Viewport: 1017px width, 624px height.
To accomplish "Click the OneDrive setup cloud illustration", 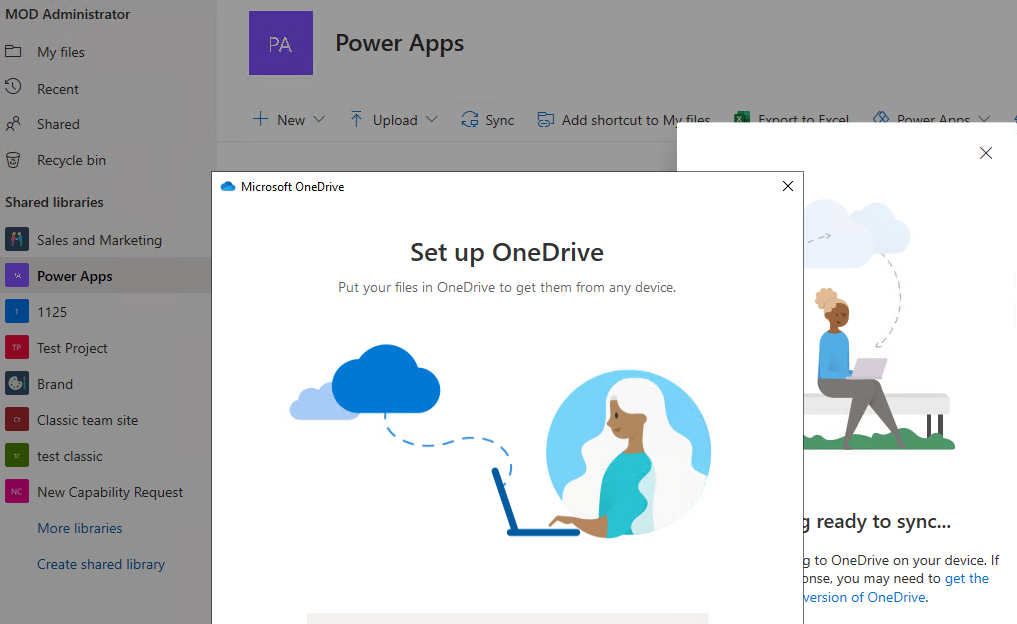I will click(499, 441).
